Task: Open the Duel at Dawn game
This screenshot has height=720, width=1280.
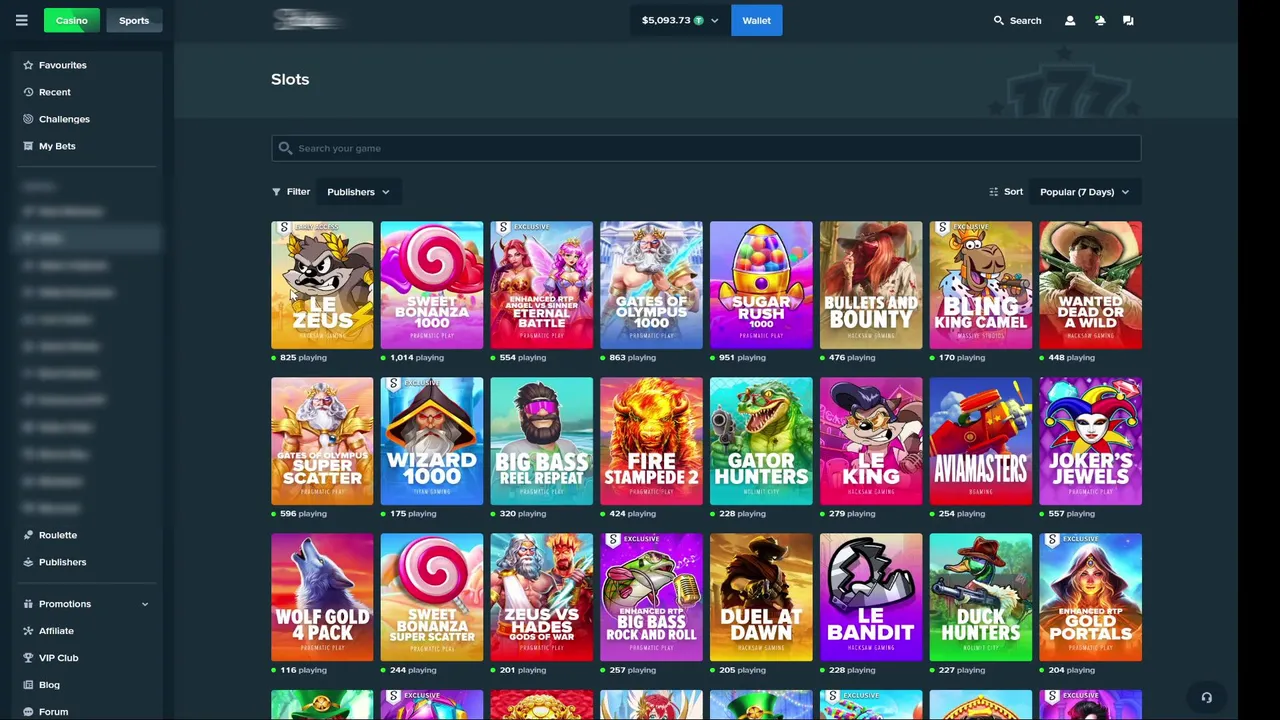Action: [761, 597]
